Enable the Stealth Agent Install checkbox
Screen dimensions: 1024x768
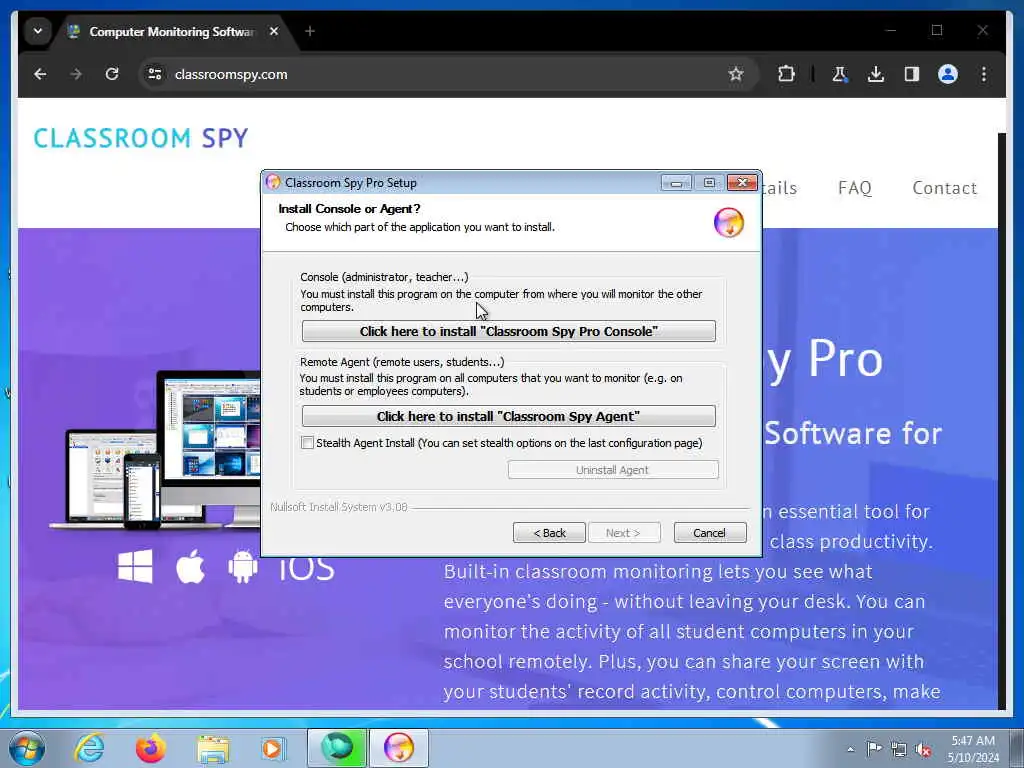pos(308,443)
